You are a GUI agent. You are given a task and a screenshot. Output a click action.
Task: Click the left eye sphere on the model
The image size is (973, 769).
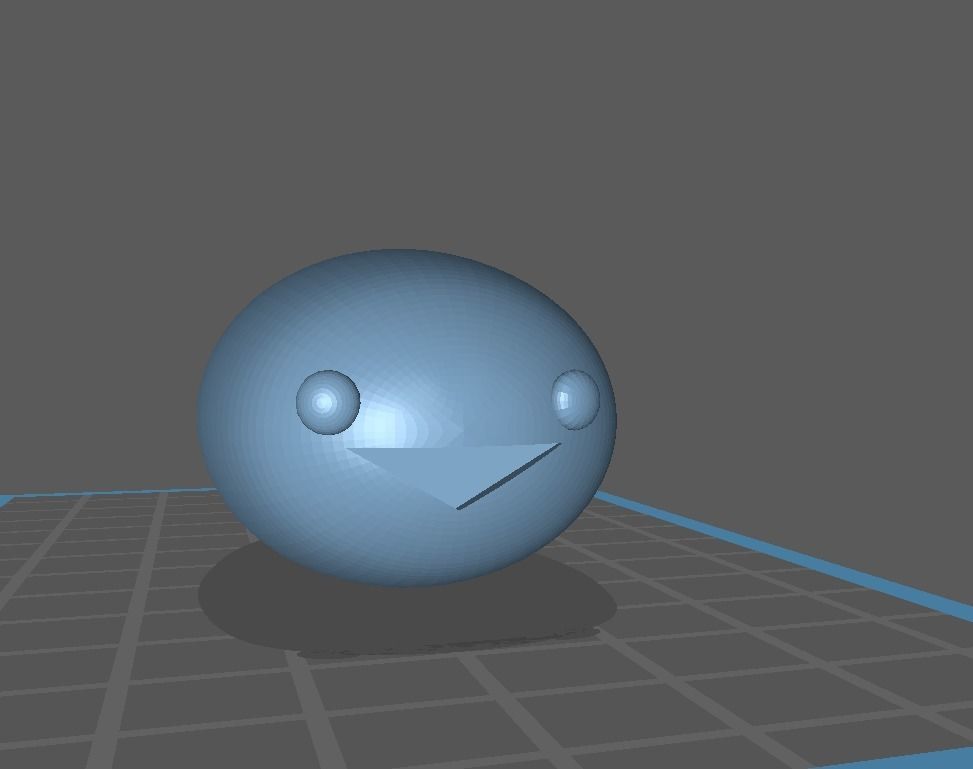coord(328,402)
